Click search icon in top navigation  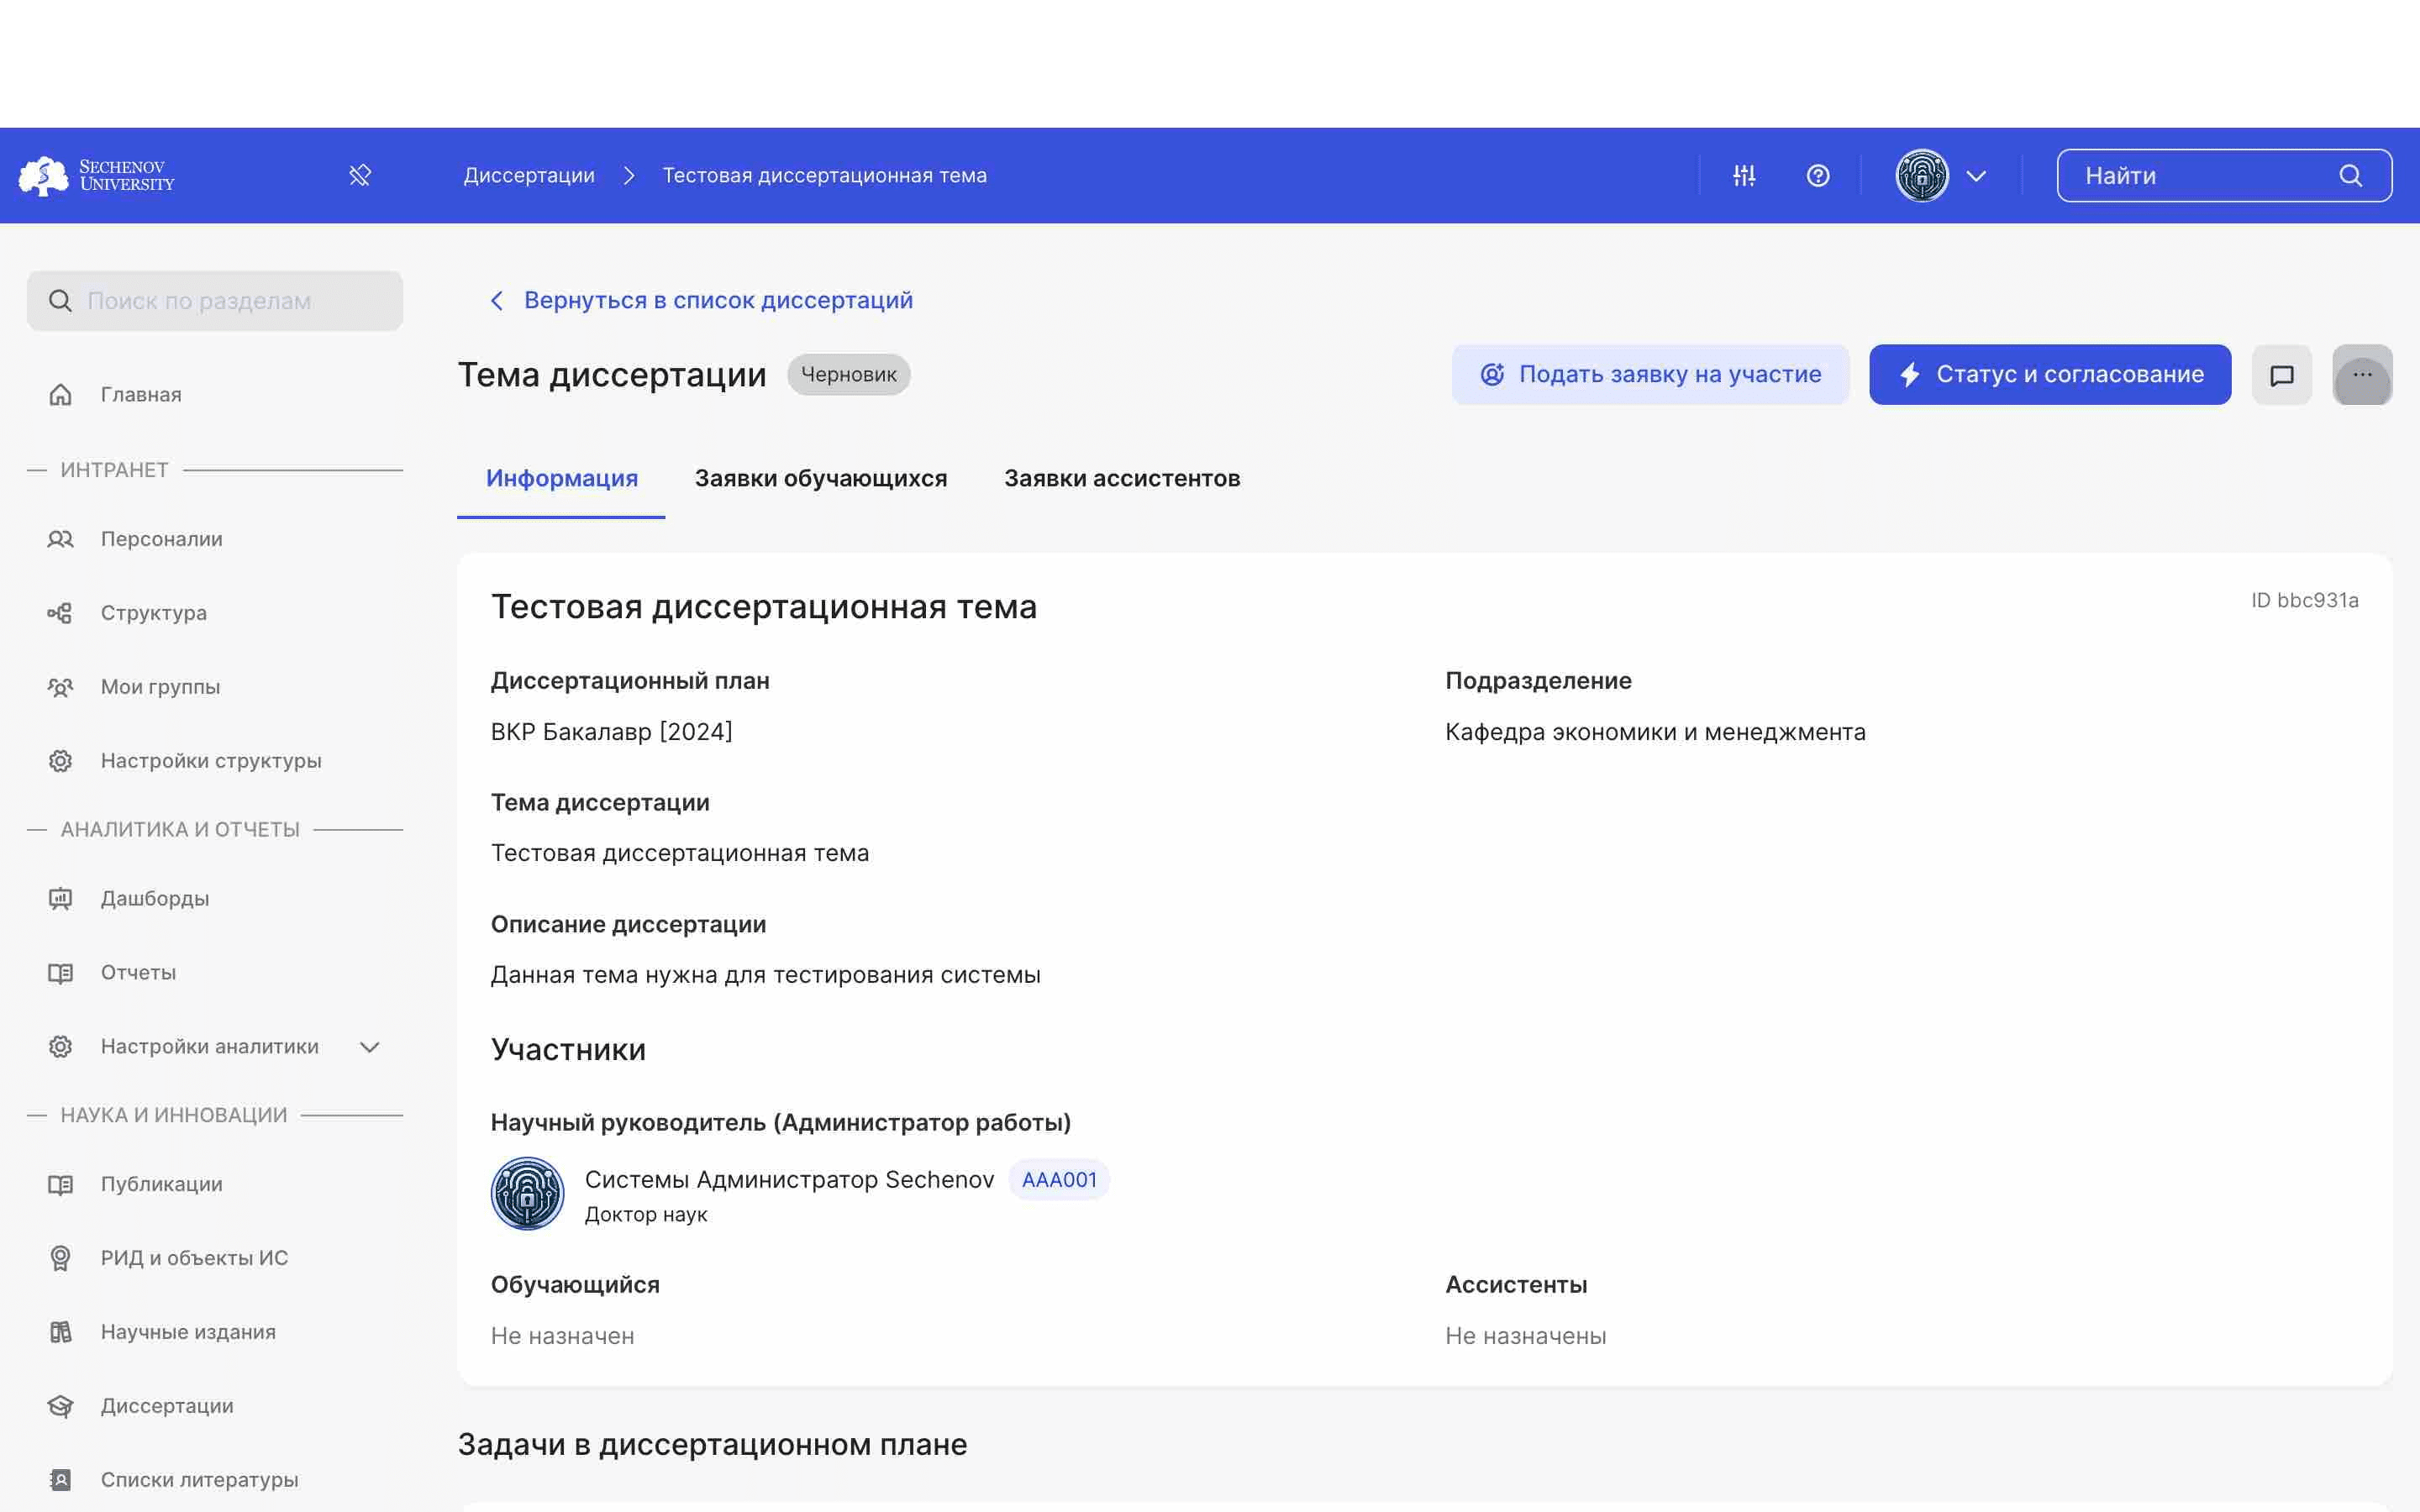pyautogui.click(x=2354, y=174)
